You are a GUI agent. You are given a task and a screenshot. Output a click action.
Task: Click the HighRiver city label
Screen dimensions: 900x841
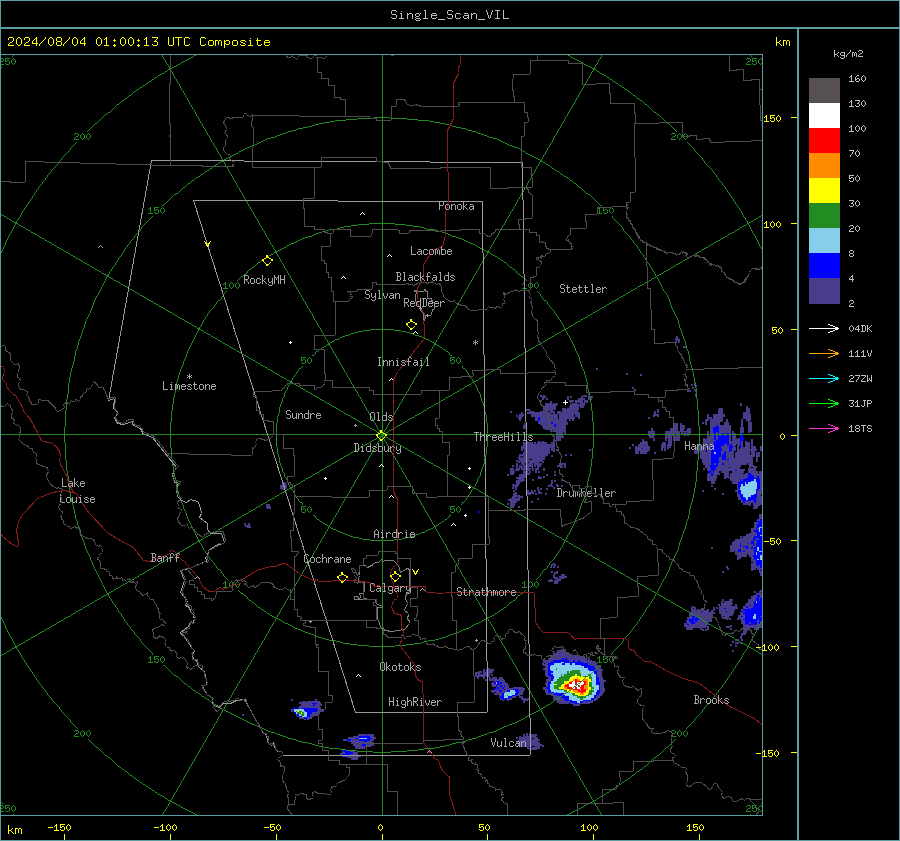pyautogui.click(x=415, y=702)
